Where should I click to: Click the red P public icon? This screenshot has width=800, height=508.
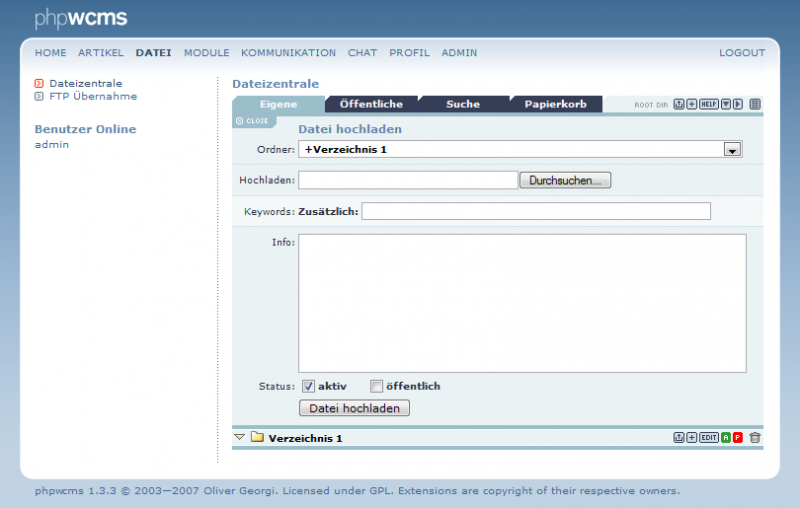tap(738, 437)
